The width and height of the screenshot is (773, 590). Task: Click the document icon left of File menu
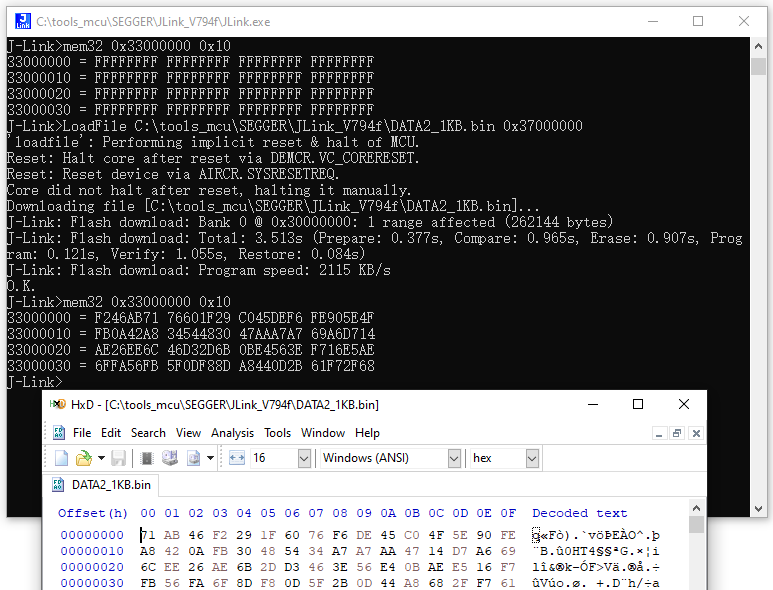point(59,433)
